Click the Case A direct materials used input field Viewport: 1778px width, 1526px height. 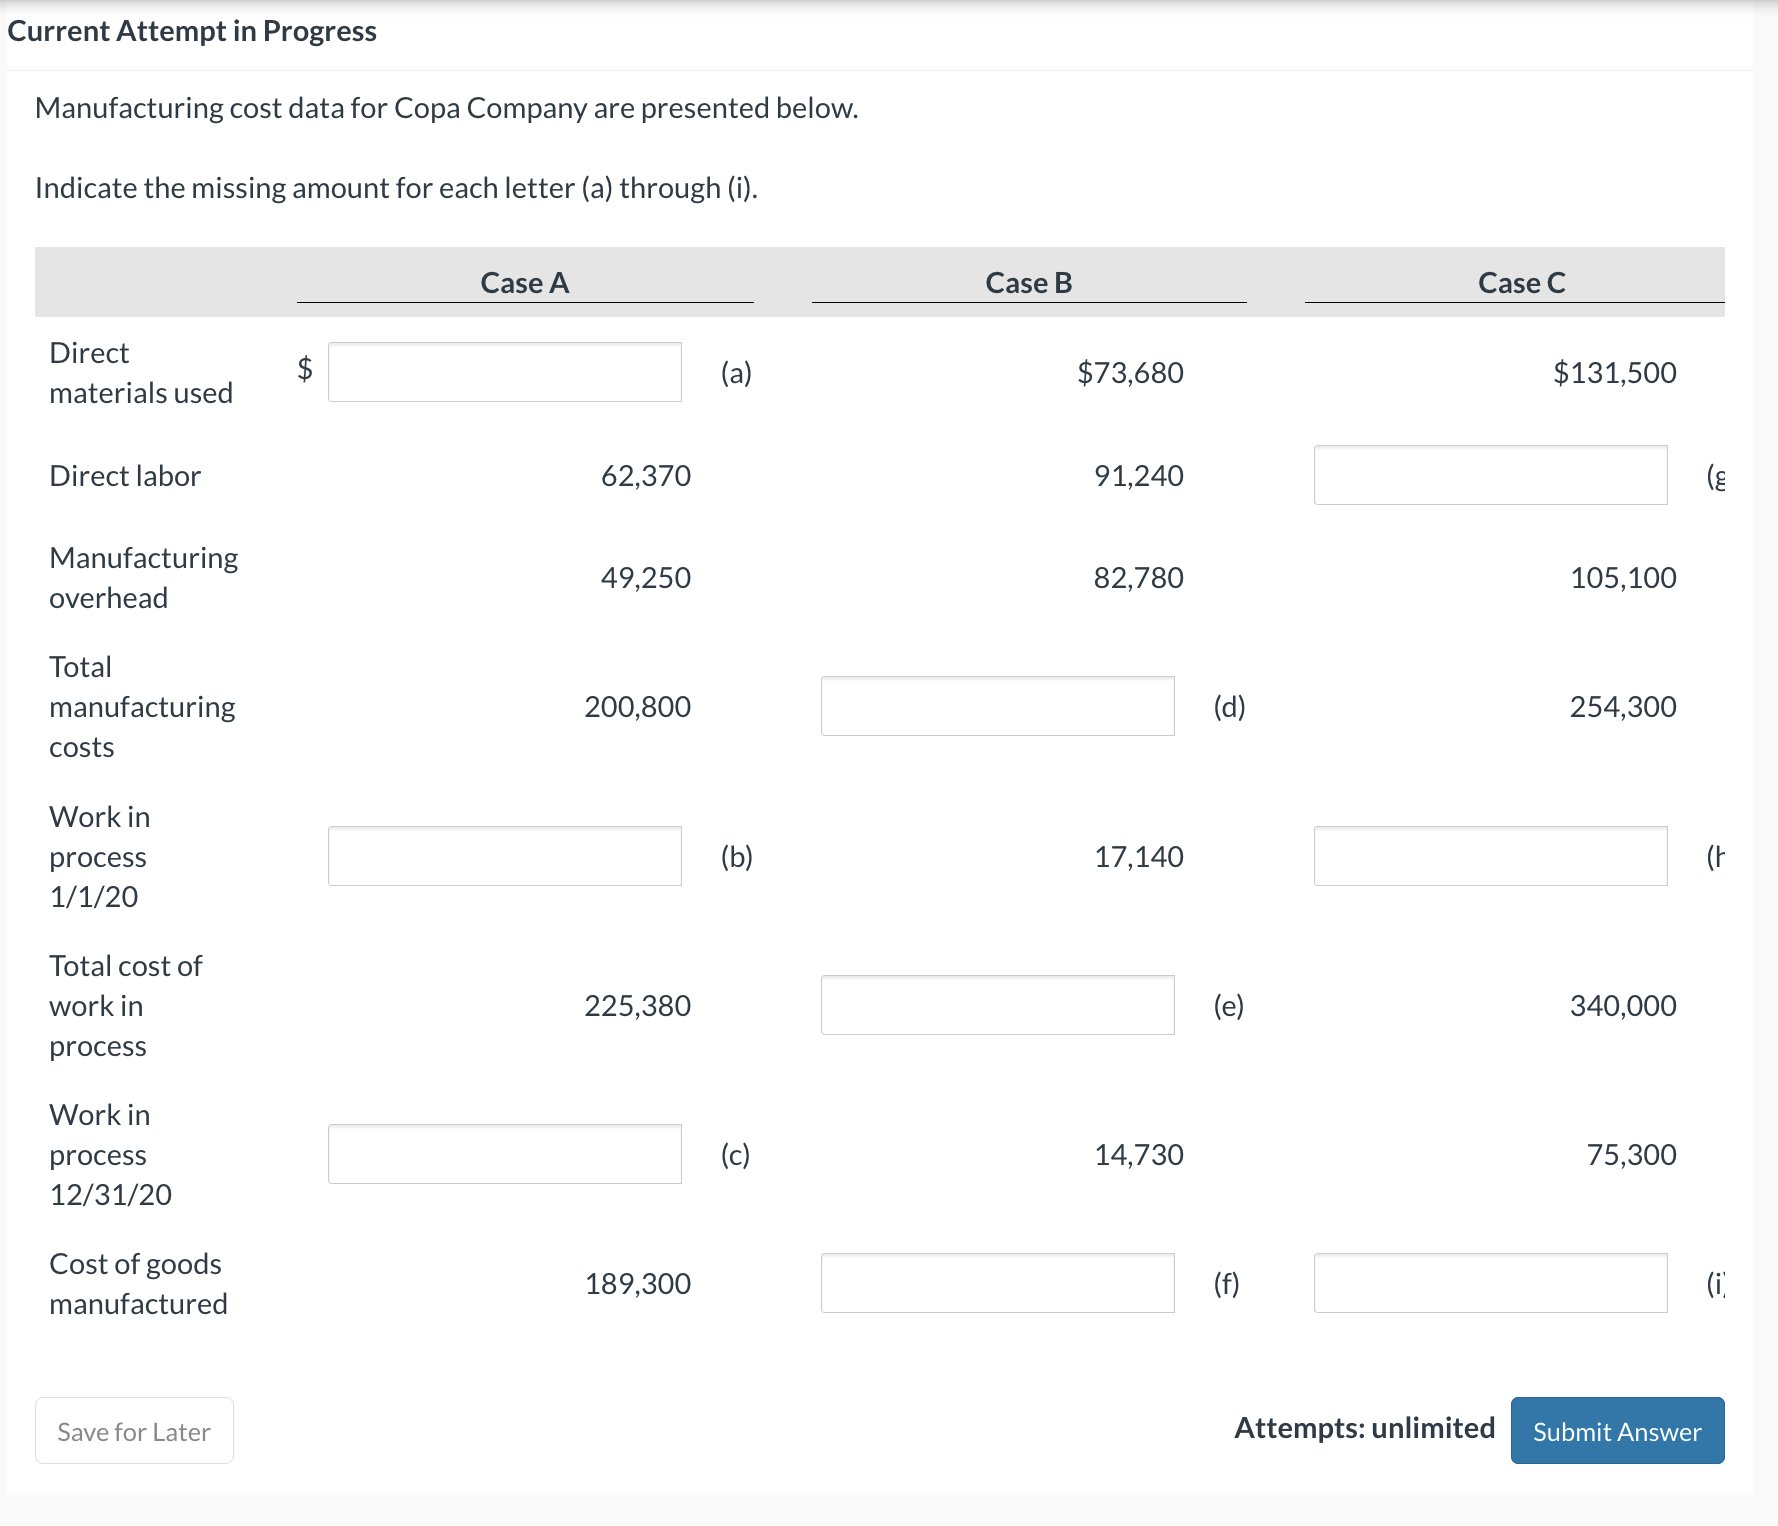(504, 372)
